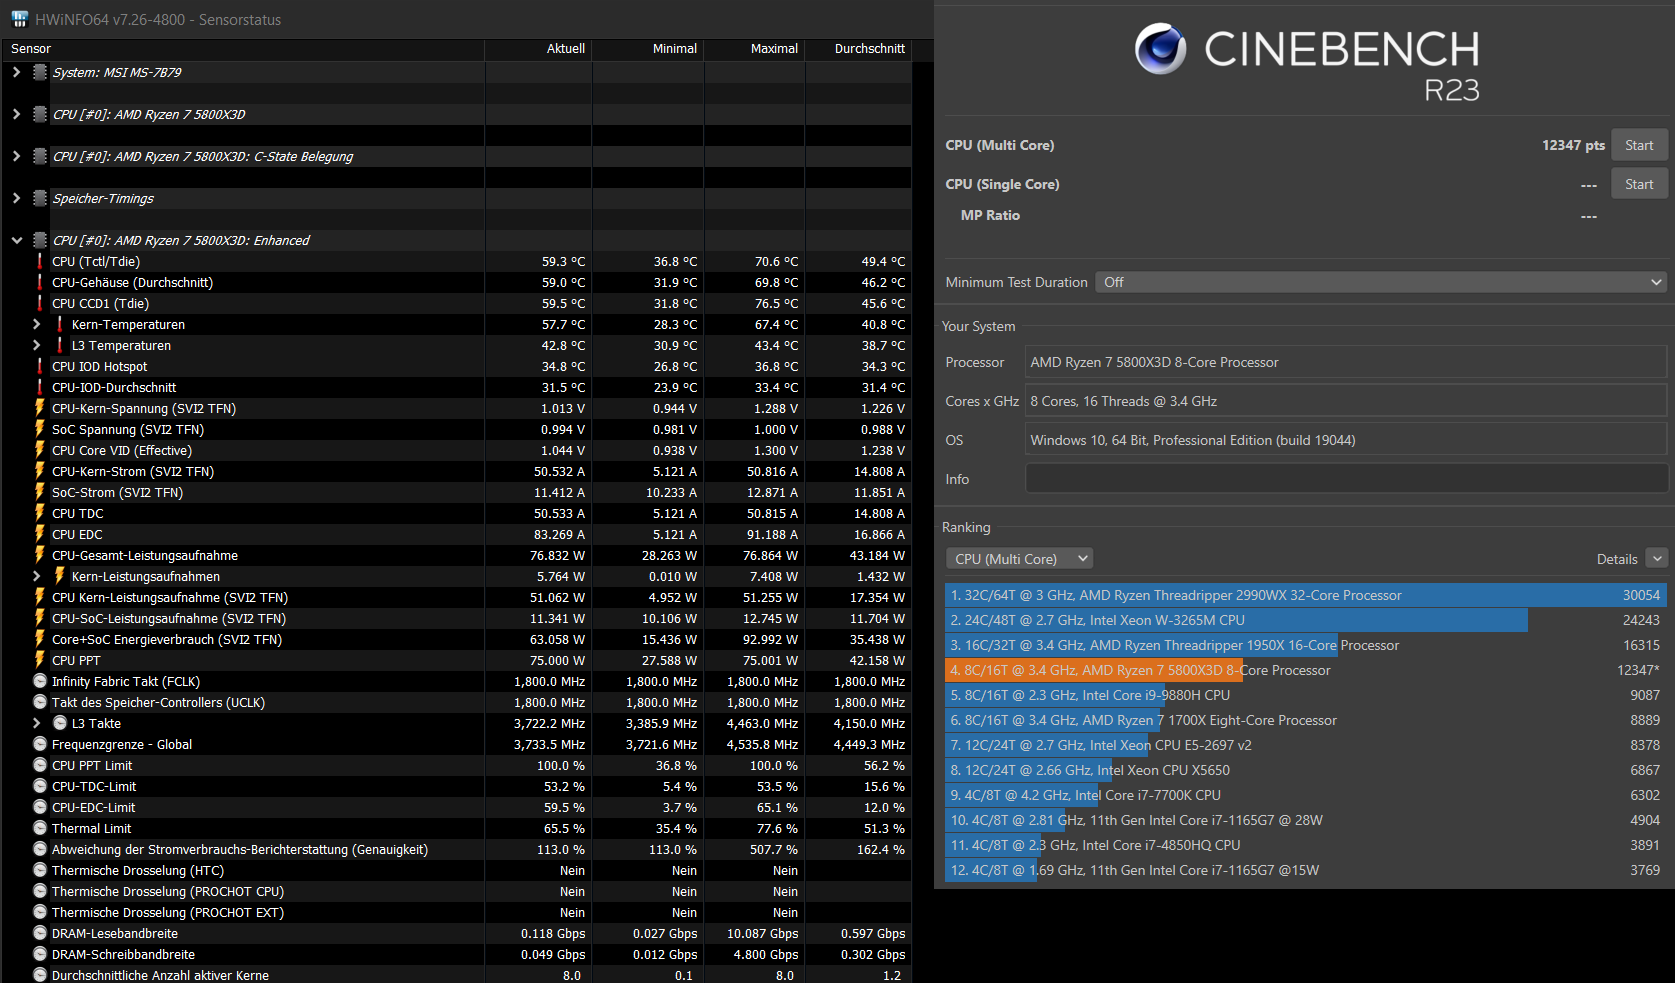Click lightning icon next to CPU-Gesamt-Leistungsaufnahme
Image resolution: width=1675 pixels, height=983 pixels.
(40, 555)
